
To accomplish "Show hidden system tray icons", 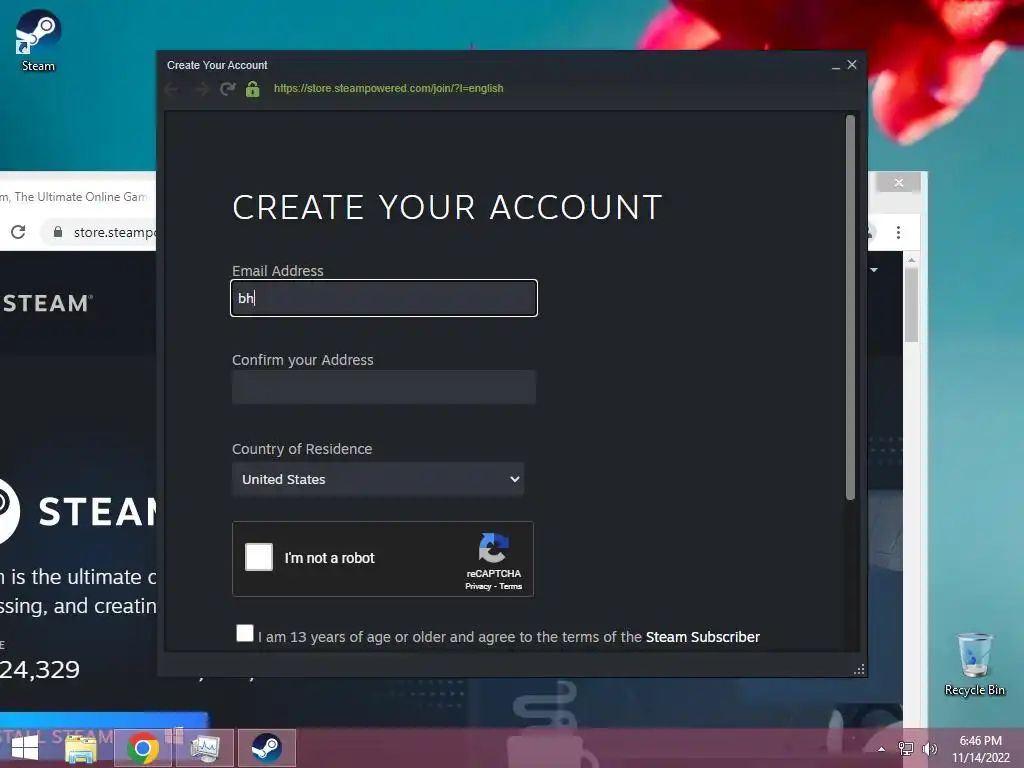I will click(x=882, y=749).
